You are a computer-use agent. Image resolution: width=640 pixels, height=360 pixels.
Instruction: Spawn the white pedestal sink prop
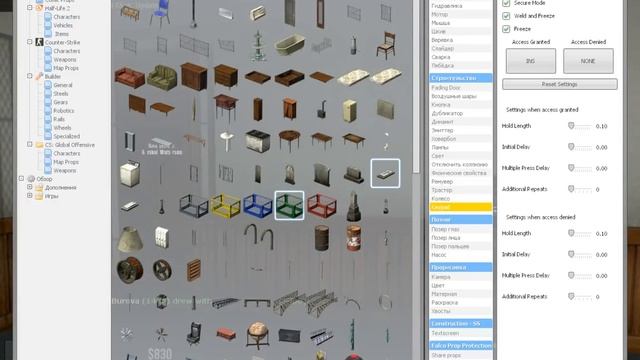coord(226,141)
